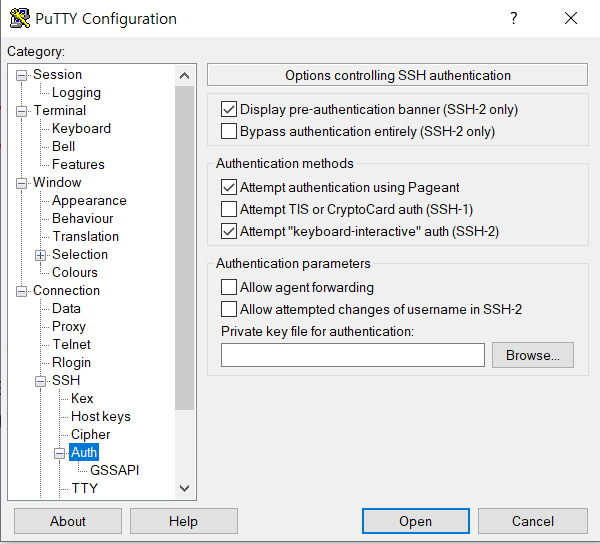Open Cipher category
The image size is (600, 544).
[90, 435]
